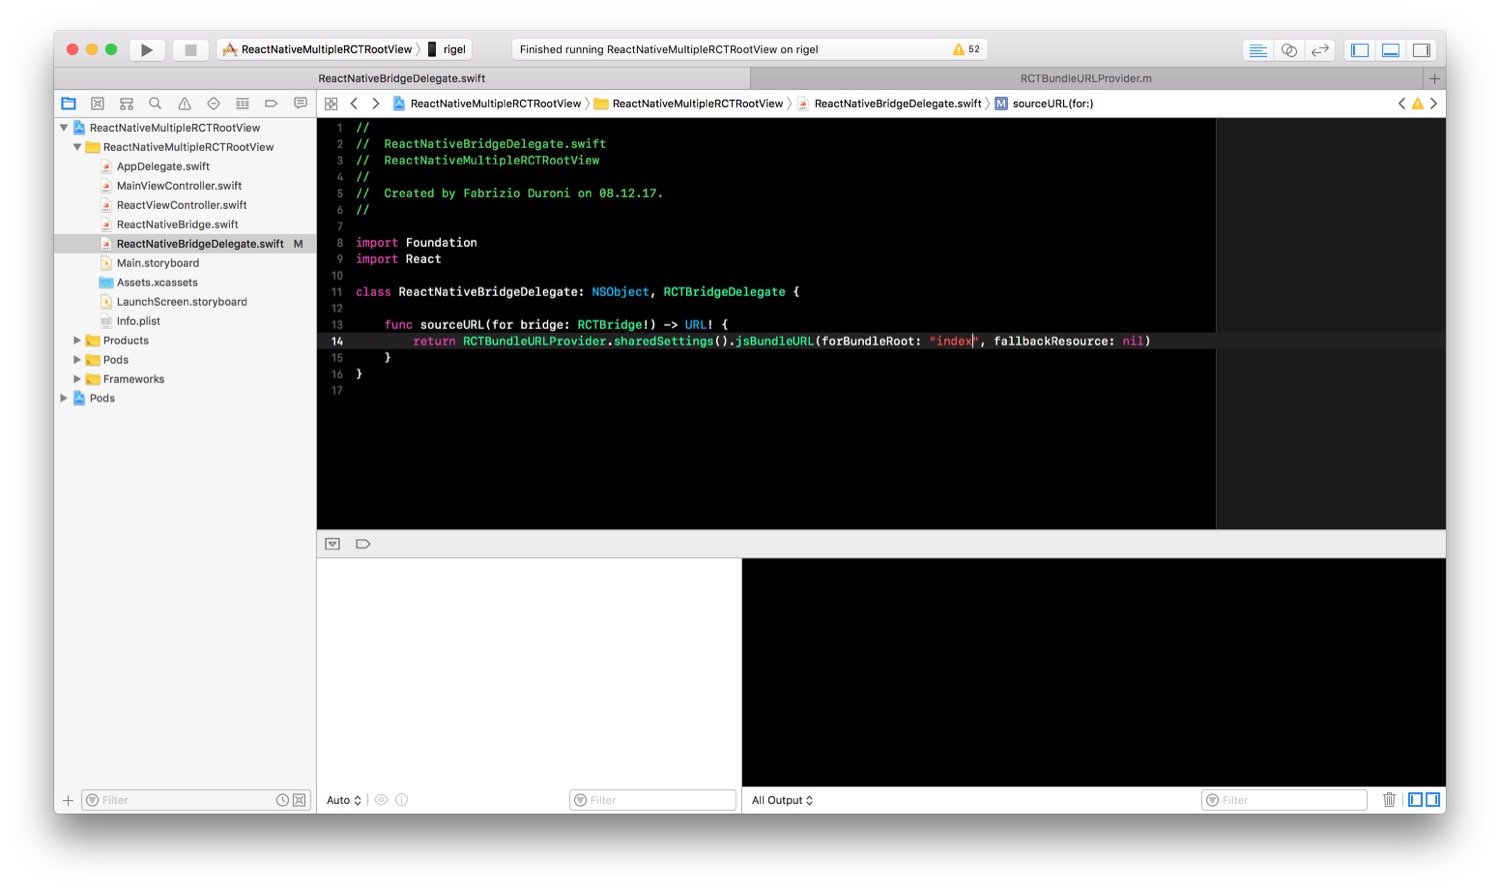Viewport: 1500px width, 891px height.
Task: Choose the ReactNativeMultipleRCTRootView scheme
Action: [317, 49]
